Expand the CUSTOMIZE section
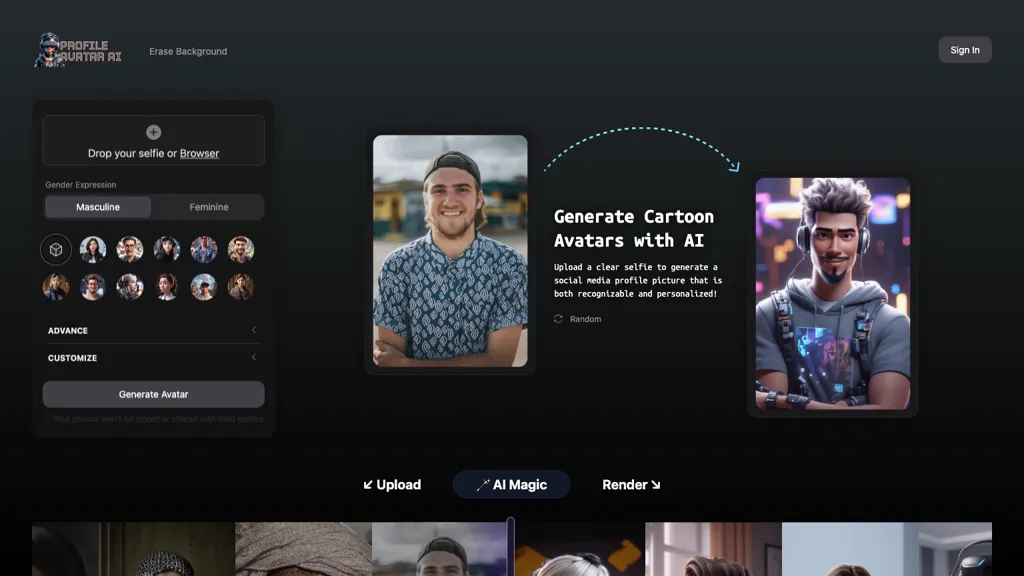The width and height of the screenshot is (1024, 576). 153,358
